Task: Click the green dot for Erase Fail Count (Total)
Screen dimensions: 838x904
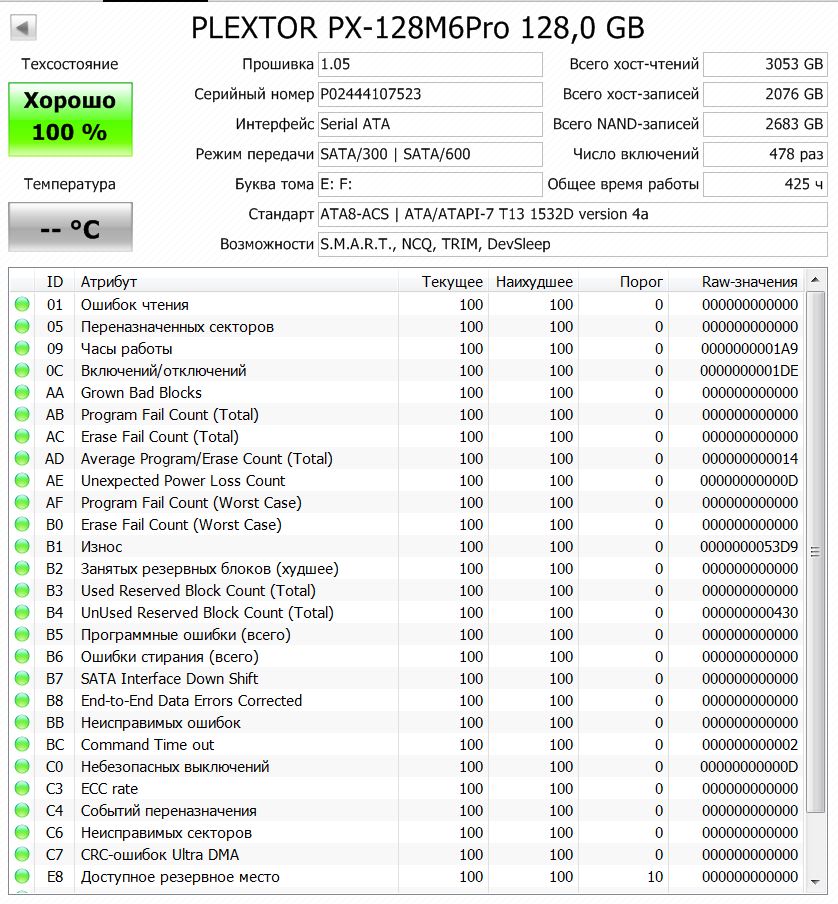Action: click(x=22, y=436)
